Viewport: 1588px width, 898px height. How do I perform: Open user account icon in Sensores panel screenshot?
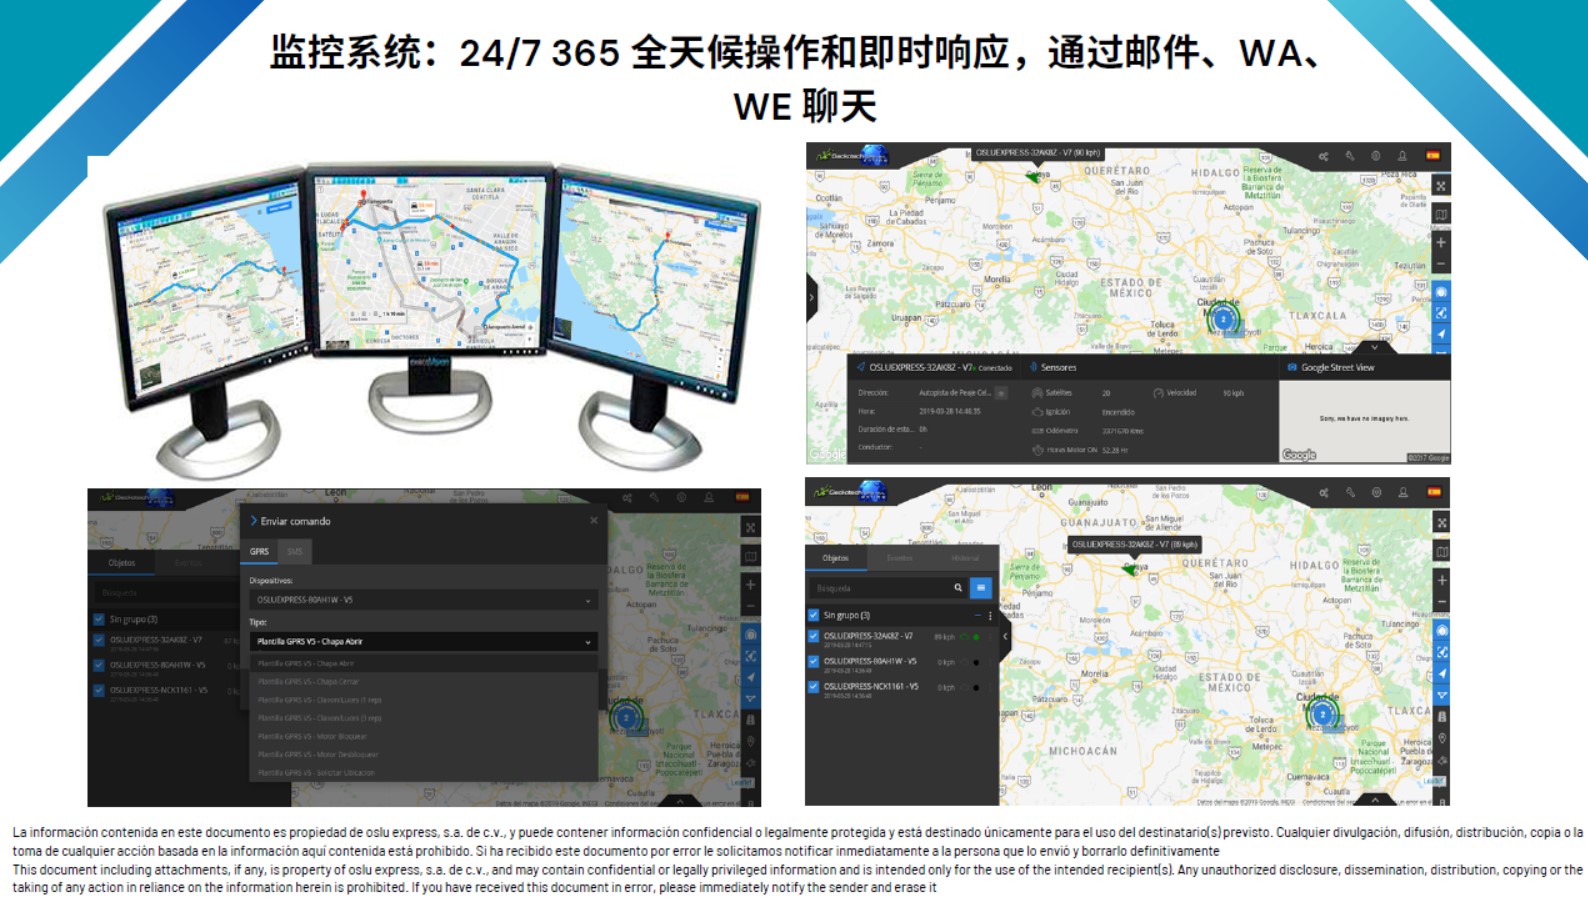point(1402,156)
